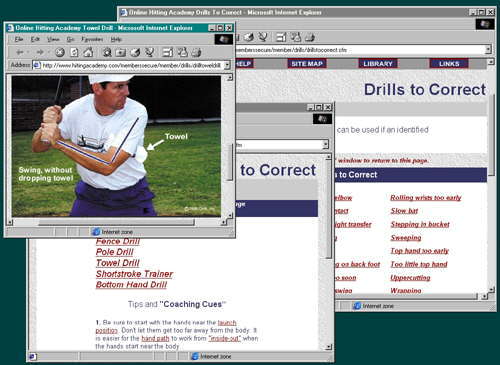This screenshot has width=500, height=365.
Task: Click the Internet zone globe in the middle window status bar
Action: pos(195,356)
